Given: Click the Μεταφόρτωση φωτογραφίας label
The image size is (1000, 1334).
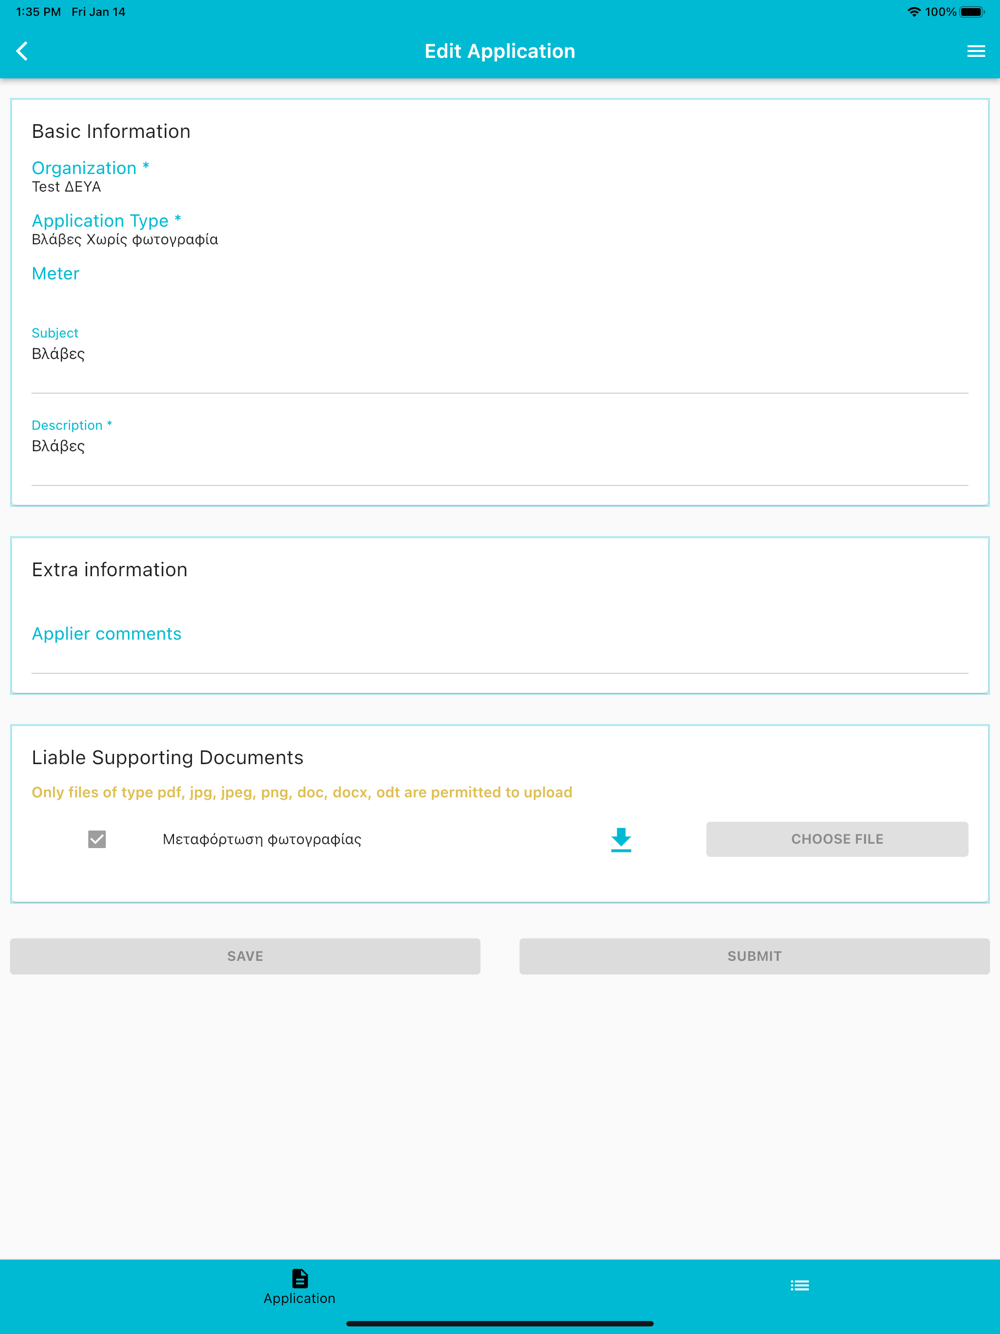Looking at the screenshot, I should [262, 839].
